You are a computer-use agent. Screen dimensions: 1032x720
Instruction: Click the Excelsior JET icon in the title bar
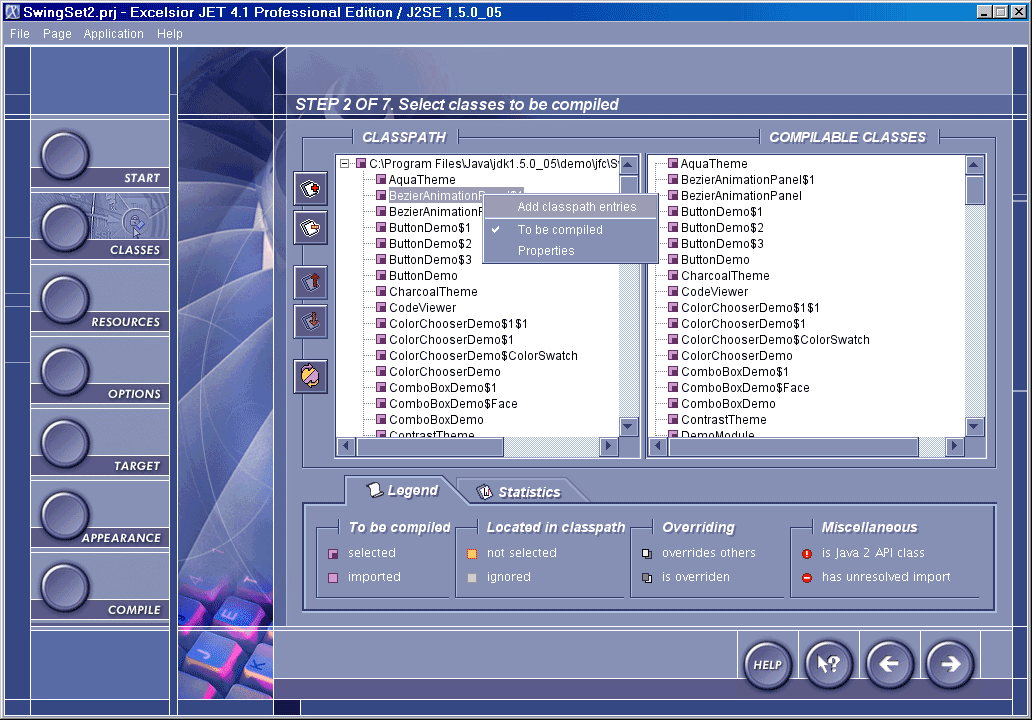point(13,12)
